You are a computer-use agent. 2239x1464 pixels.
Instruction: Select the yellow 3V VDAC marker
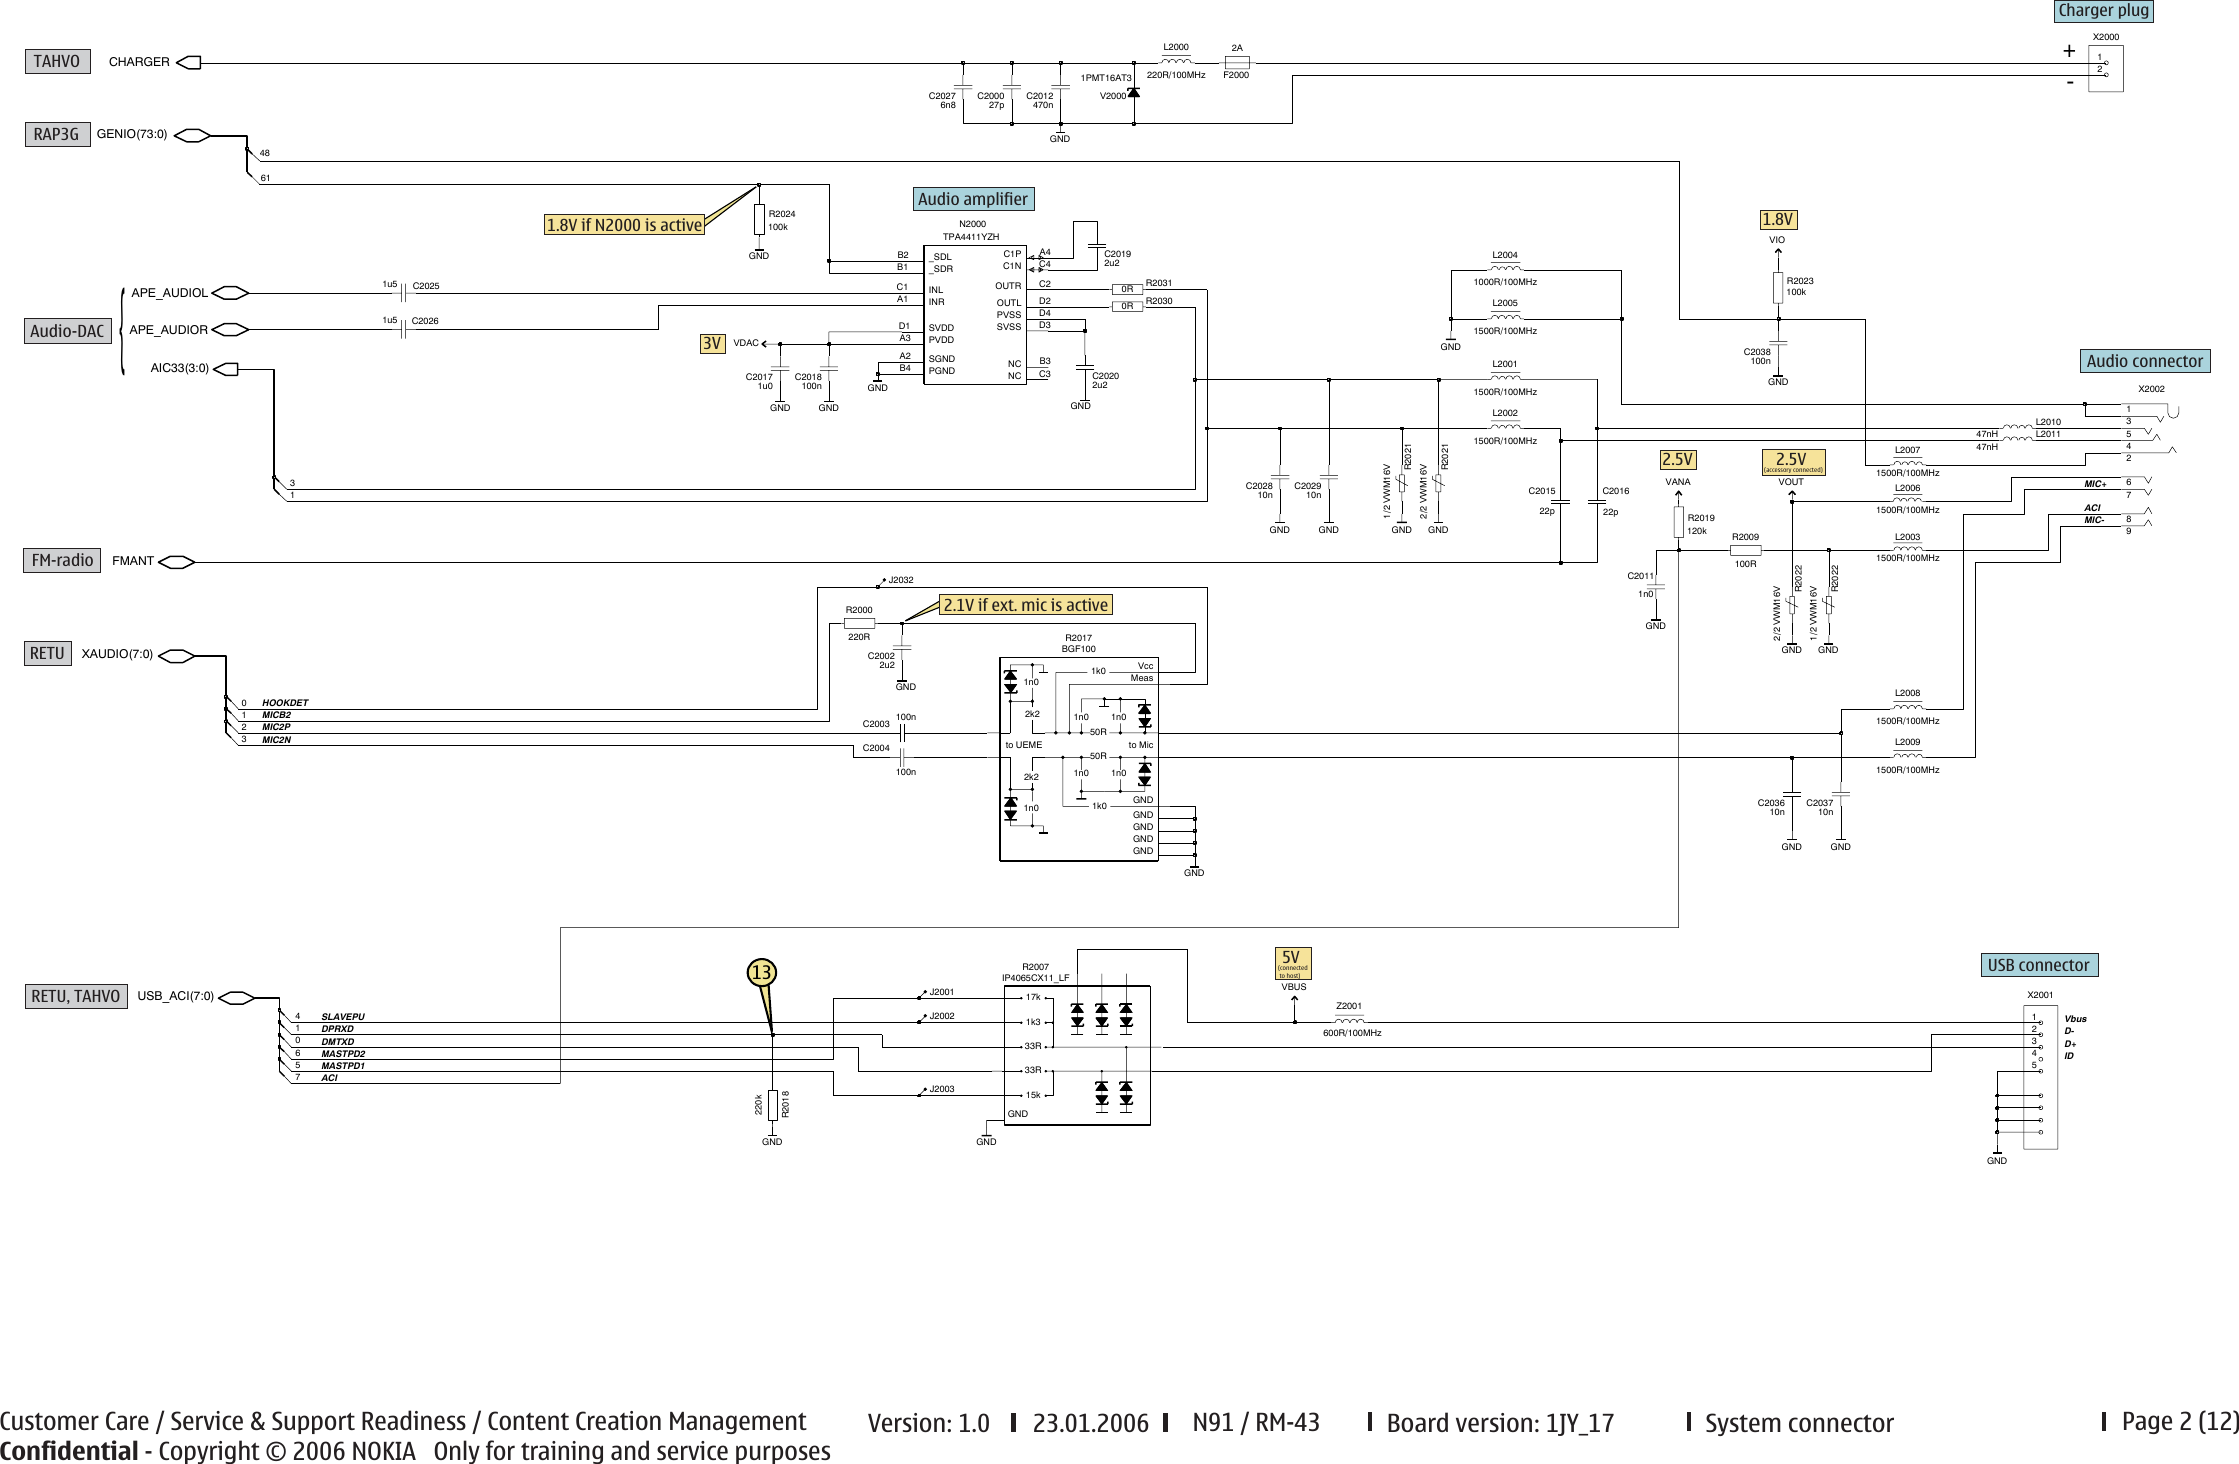[712, 342]
